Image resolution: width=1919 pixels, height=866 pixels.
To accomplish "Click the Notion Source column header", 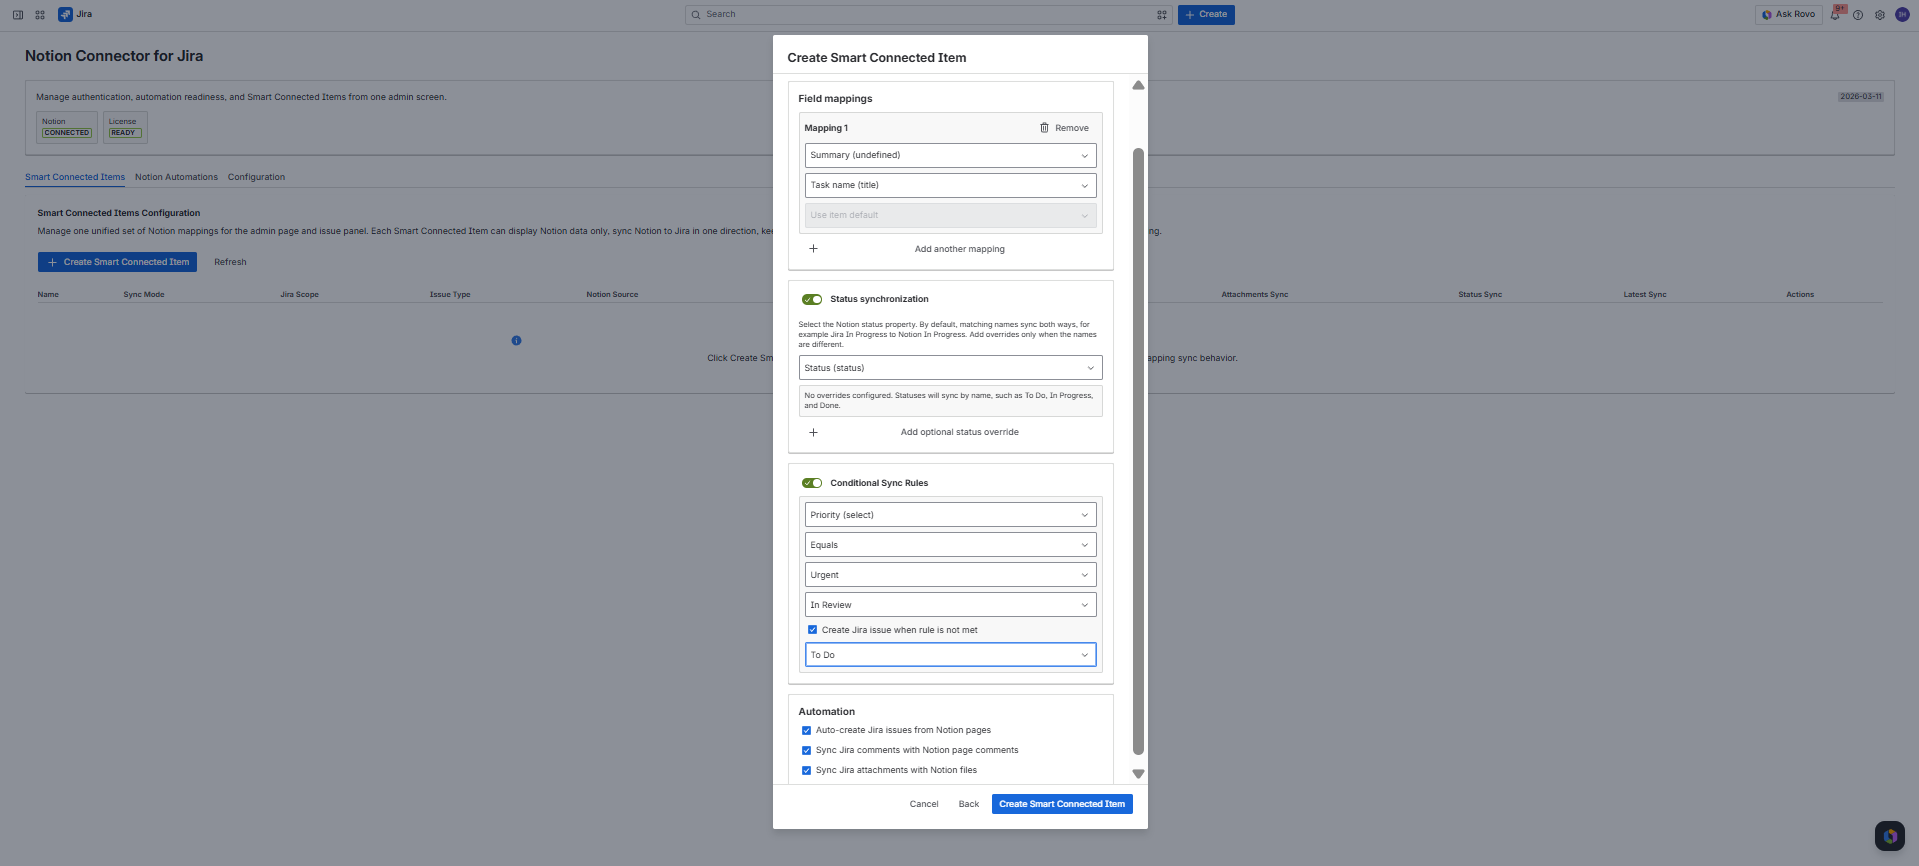I will [x=612, y=295].
